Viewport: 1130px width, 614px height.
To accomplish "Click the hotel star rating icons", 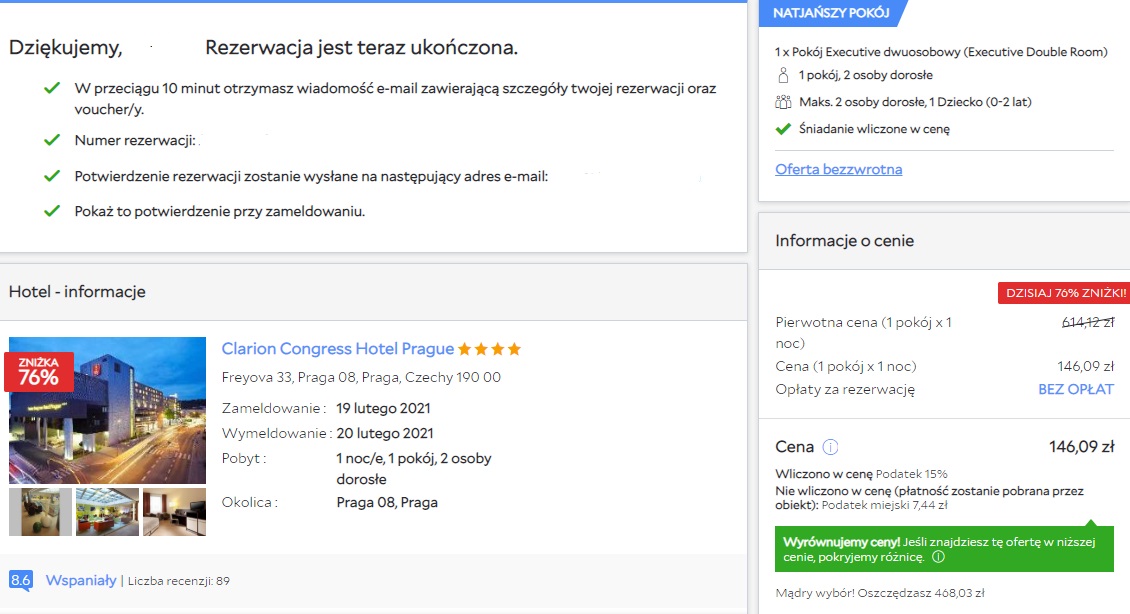I will tap(489, 349).
